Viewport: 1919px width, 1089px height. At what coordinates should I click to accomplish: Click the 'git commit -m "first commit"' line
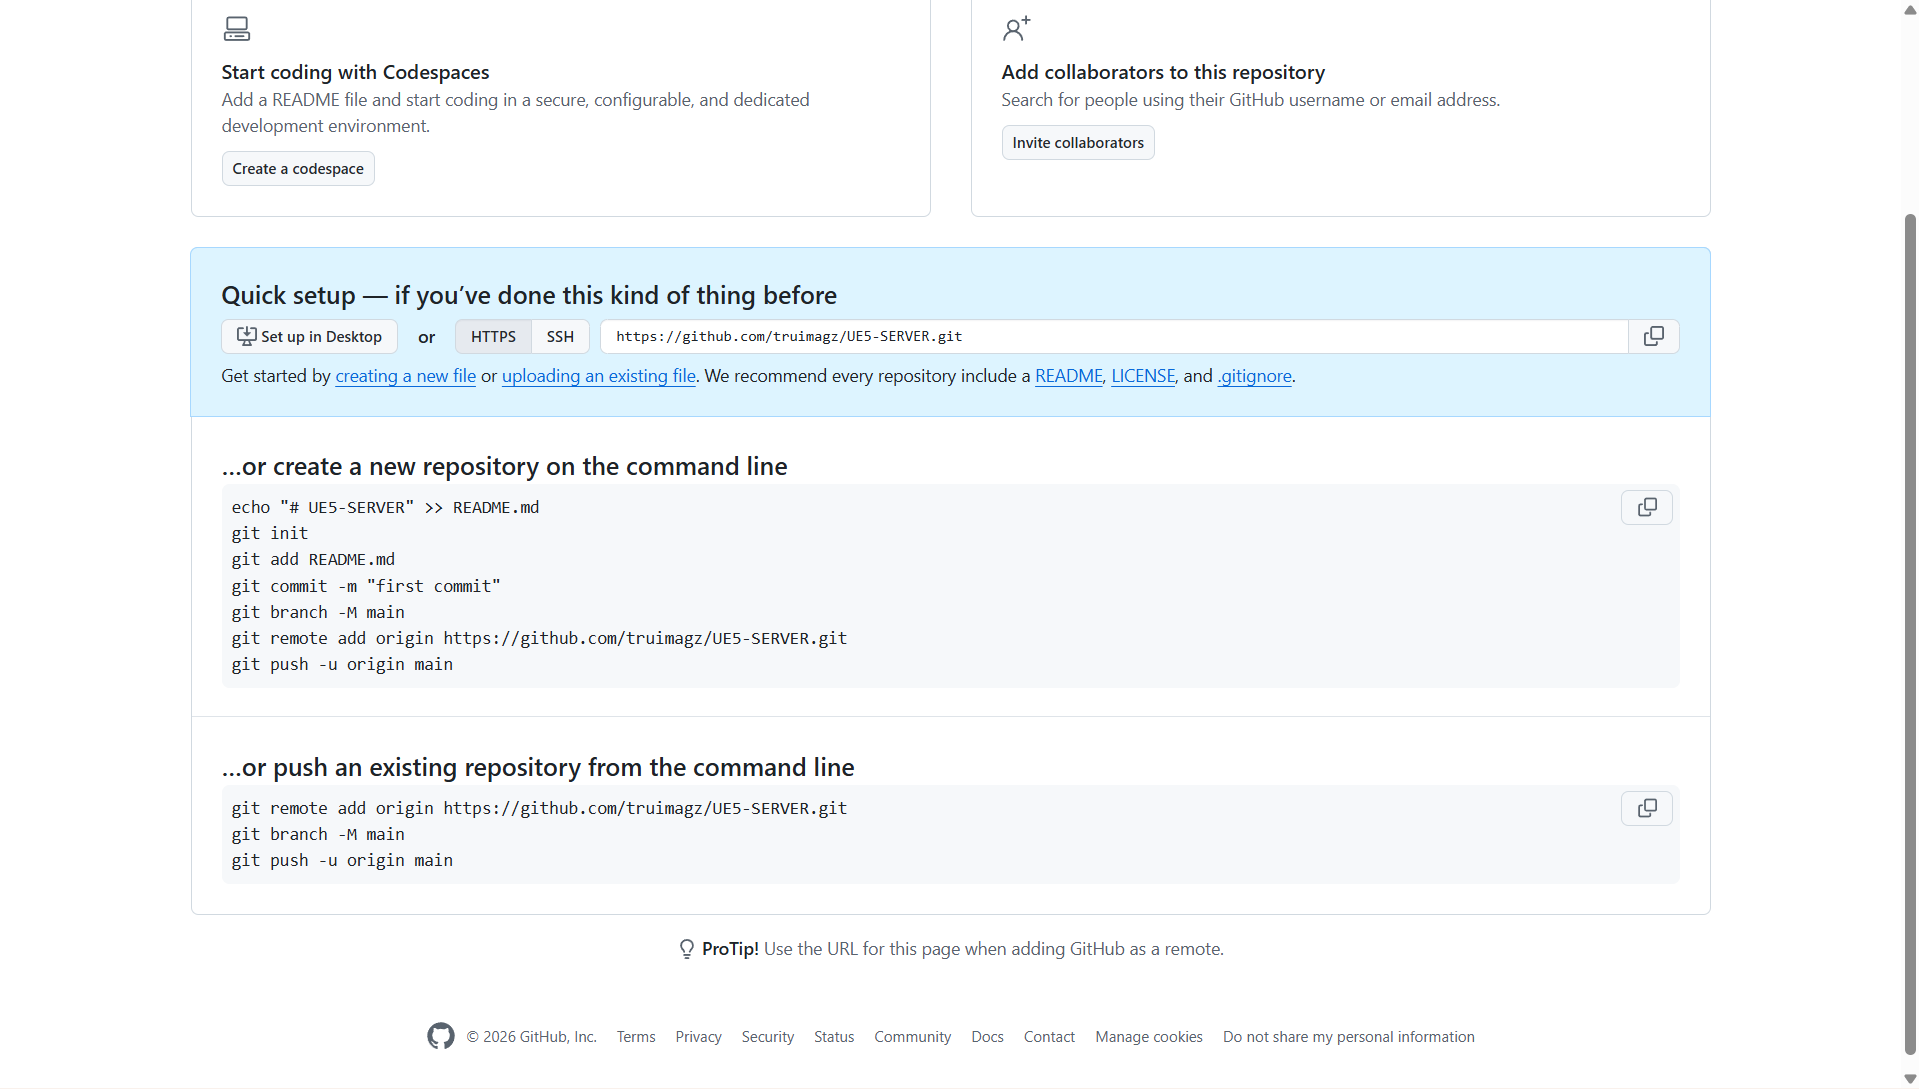pyautogui.click(x=366, y=587)
